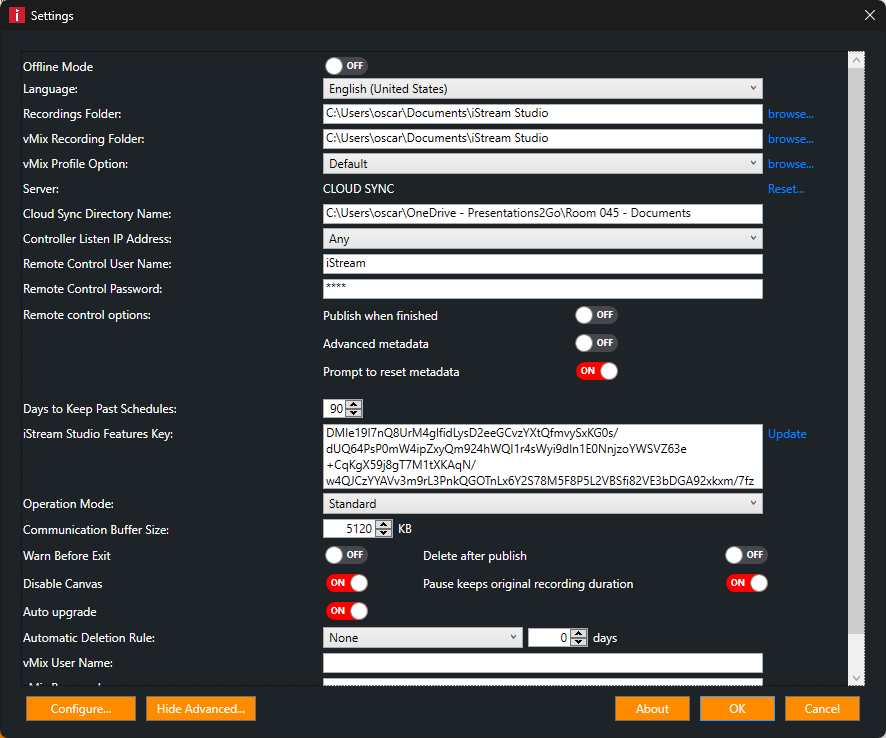Click scrollbar down arrow
This screenshot has width=886, height=738.
point(856,678)
